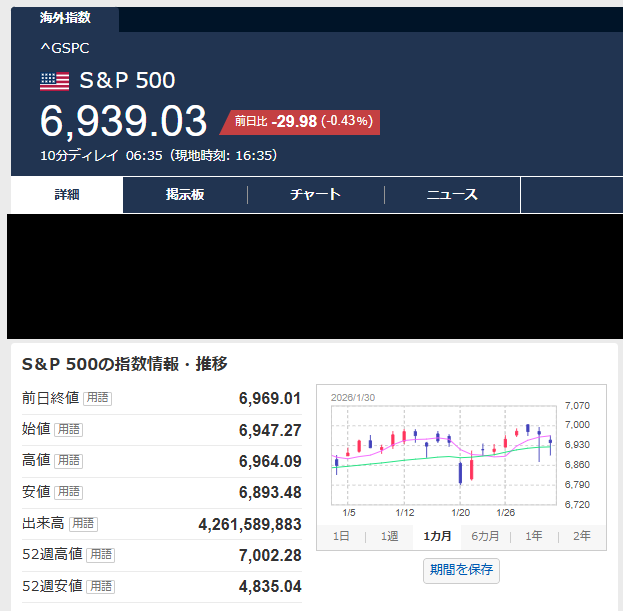
Task: Click 用語 link next to 前日終値
Action: pyautogui.click(x=97, y=398)
